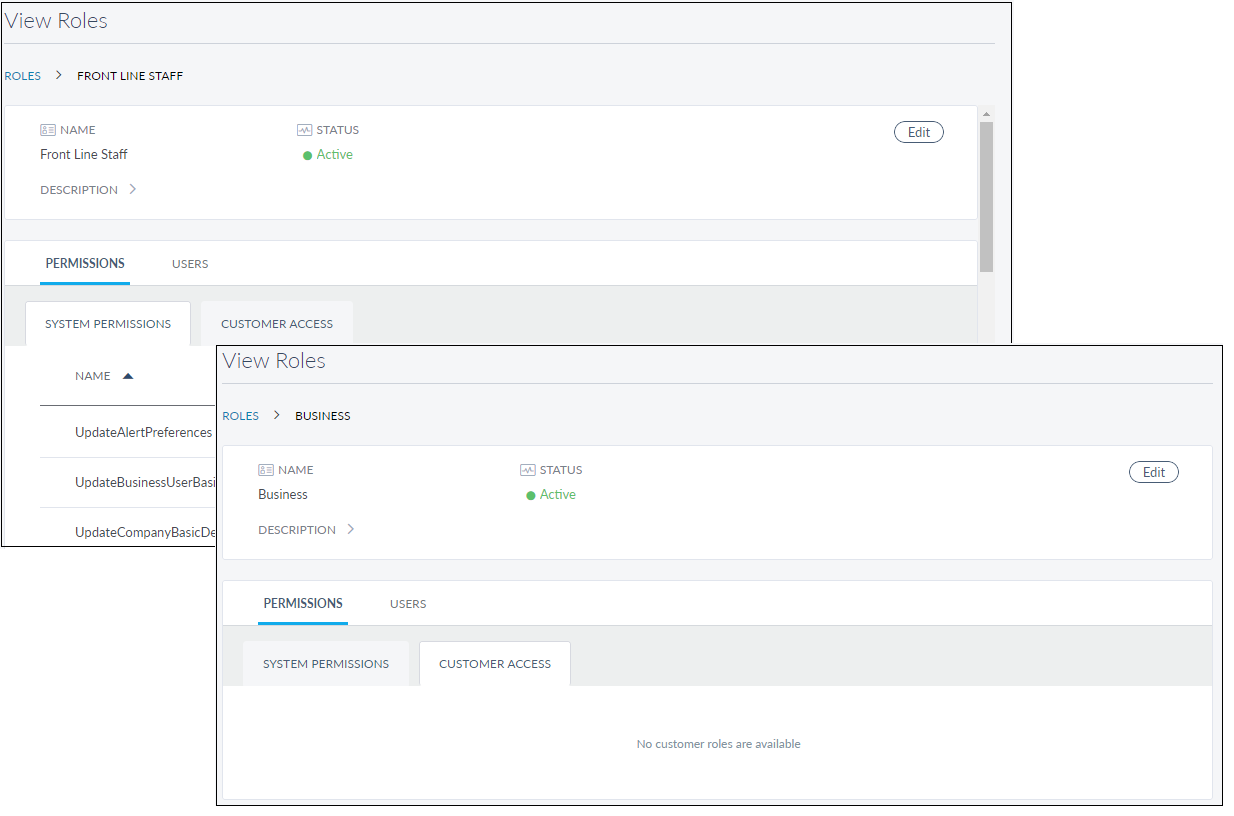The height and width of the screenshot is (816, 1234).
Task: Select the UpdateAlertPreferences permission row
Action: (143, 433)
